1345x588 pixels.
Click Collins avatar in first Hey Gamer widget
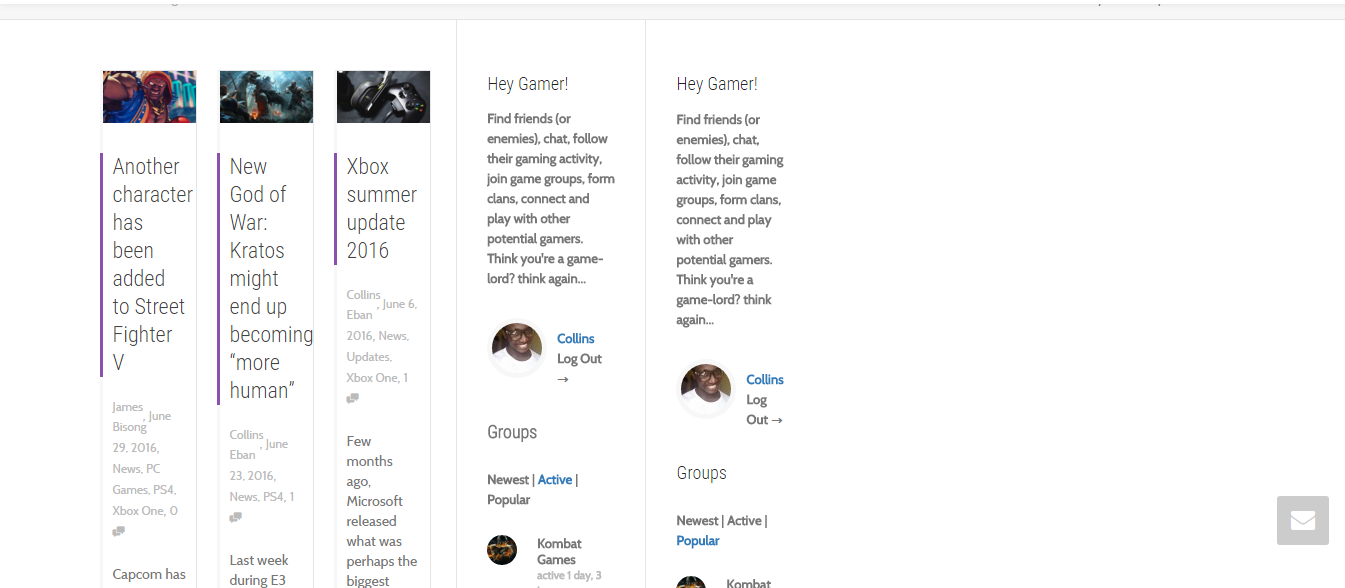[517, 348]
